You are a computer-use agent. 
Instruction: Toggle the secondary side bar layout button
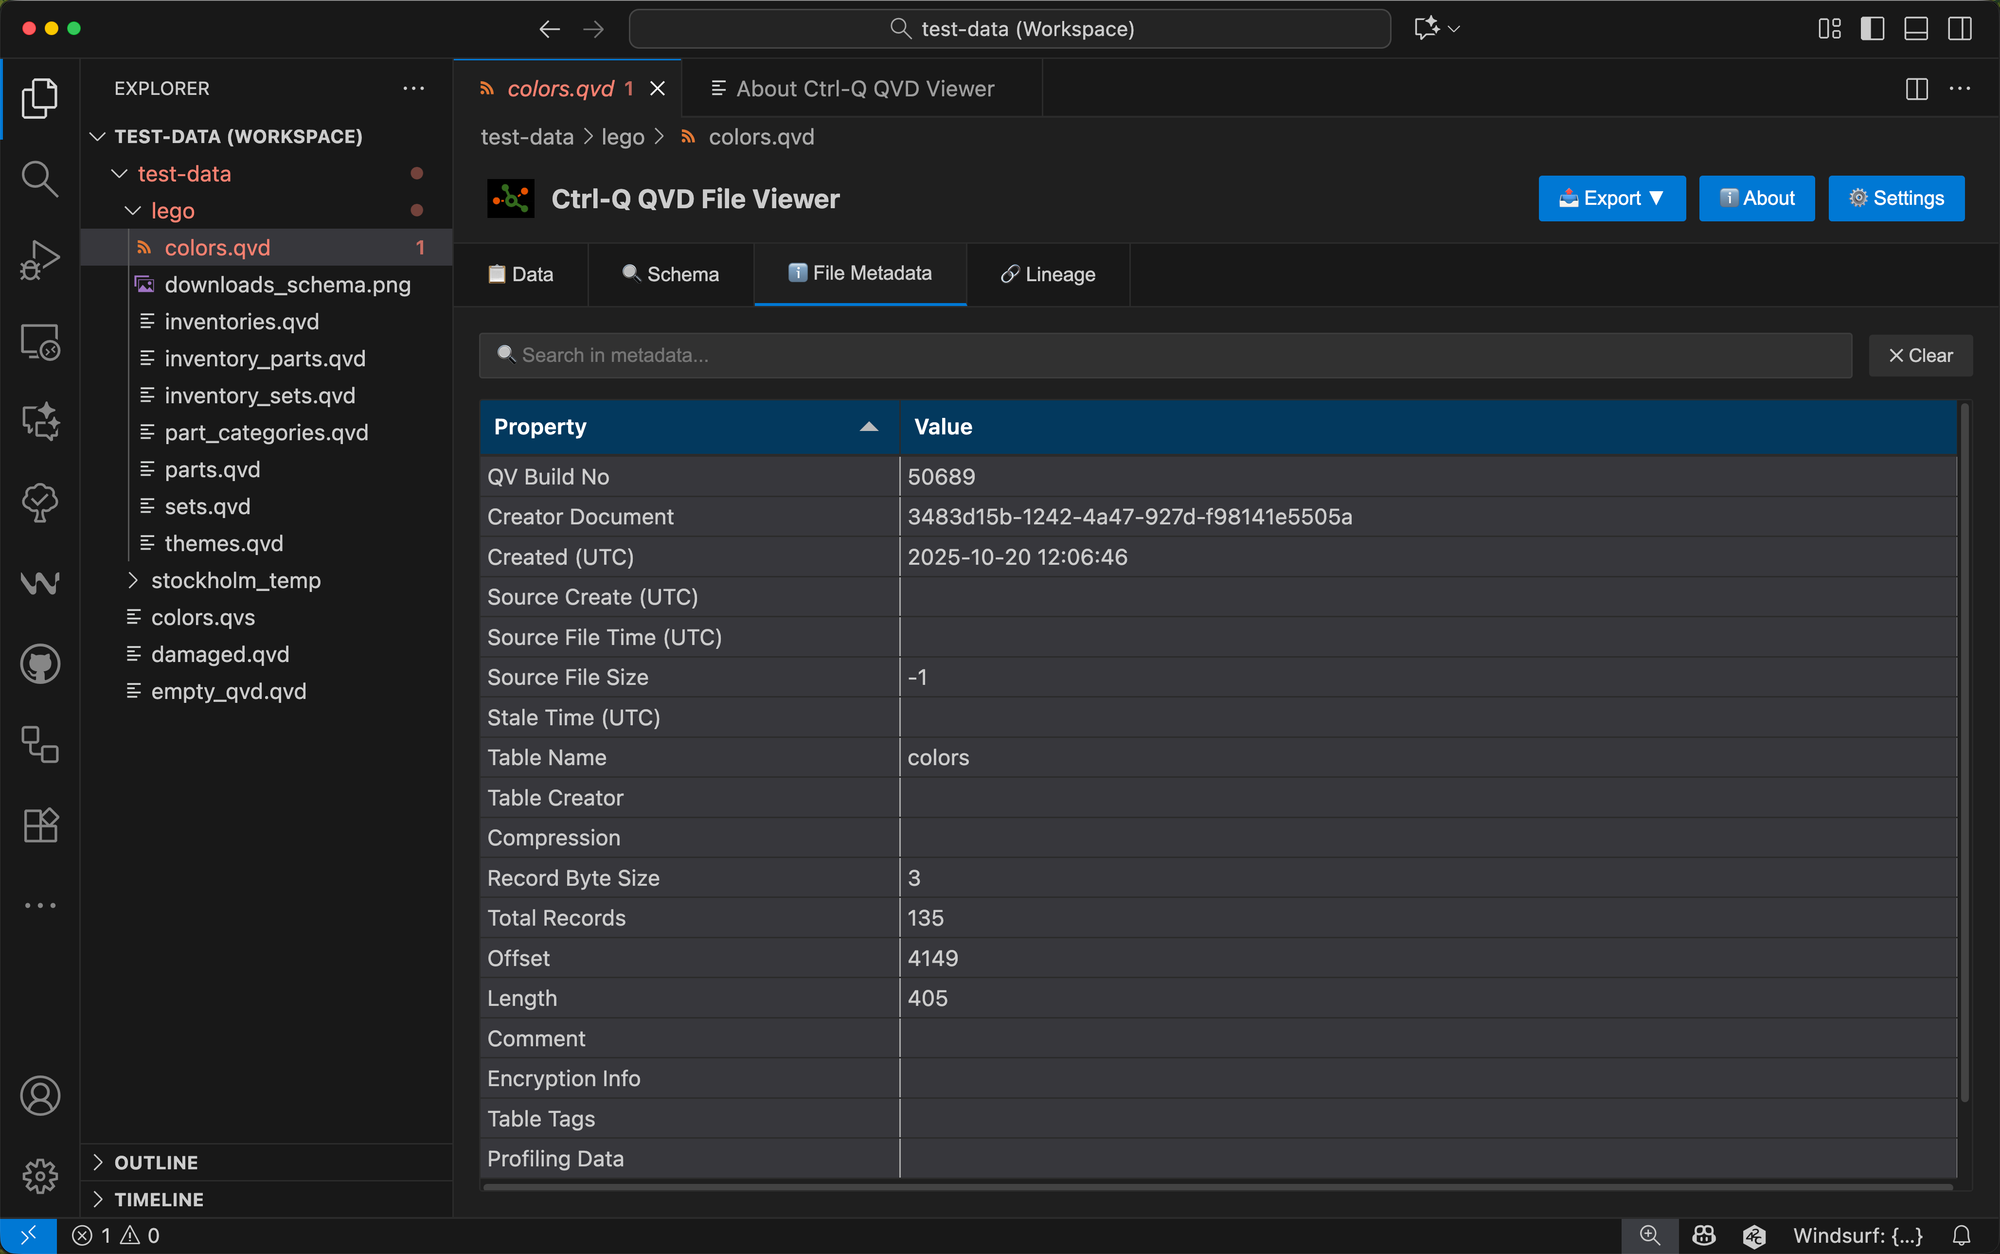click(1960, 29)
